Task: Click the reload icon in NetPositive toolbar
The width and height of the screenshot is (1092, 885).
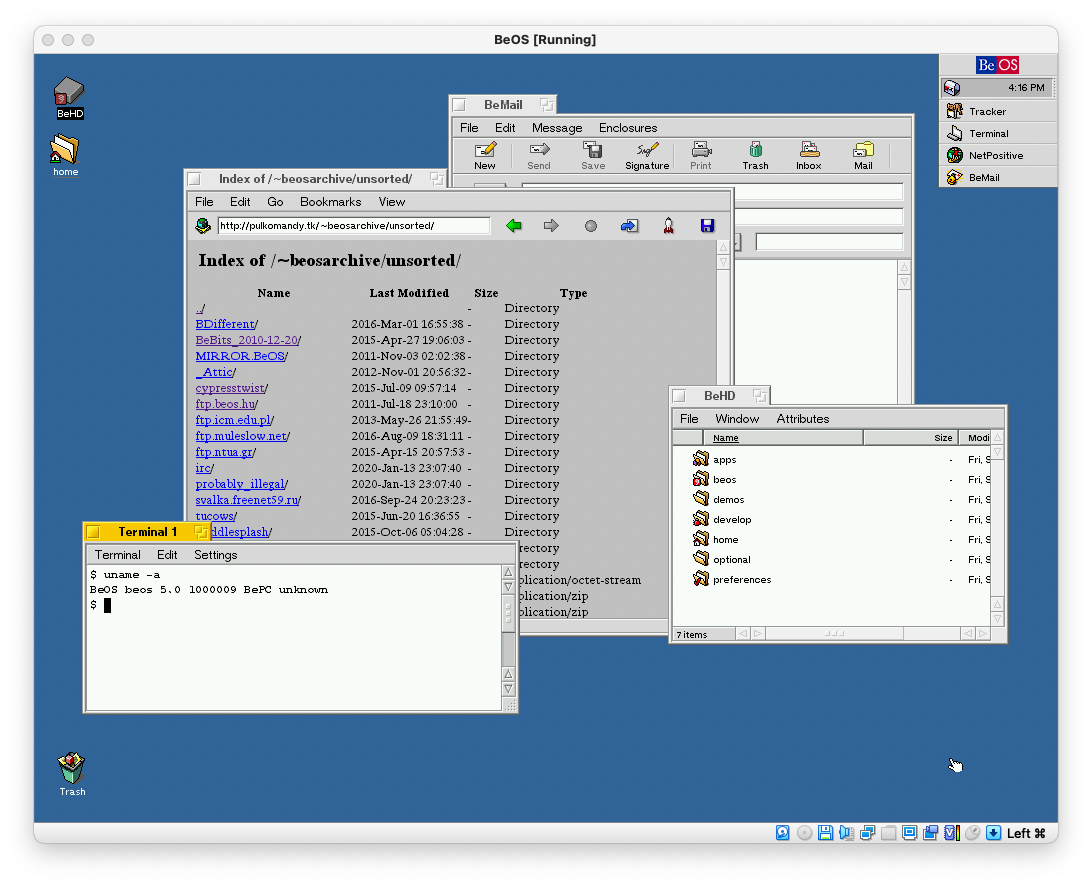Action: coord(630,226)
